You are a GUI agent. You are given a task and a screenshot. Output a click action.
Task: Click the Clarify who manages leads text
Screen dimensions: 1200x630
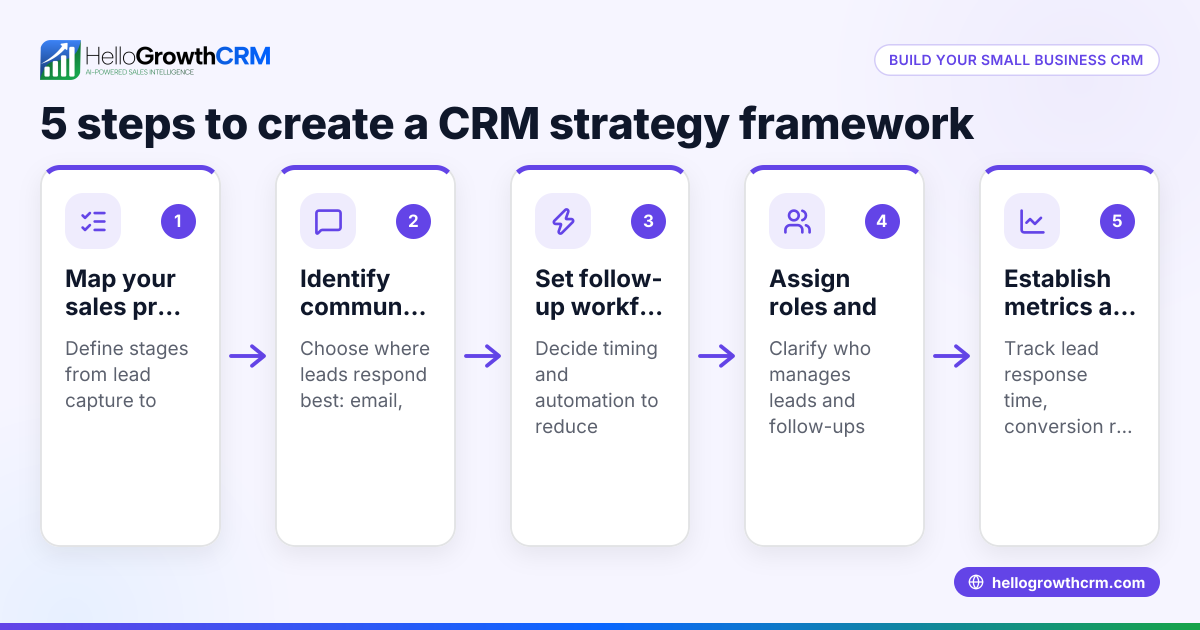[820, 388]
